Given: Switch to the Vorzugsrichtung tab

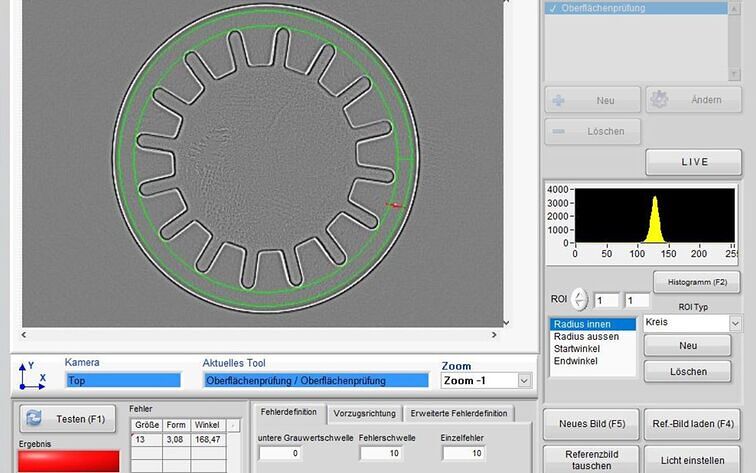Looking at the screenshot, I should (363, 413).
